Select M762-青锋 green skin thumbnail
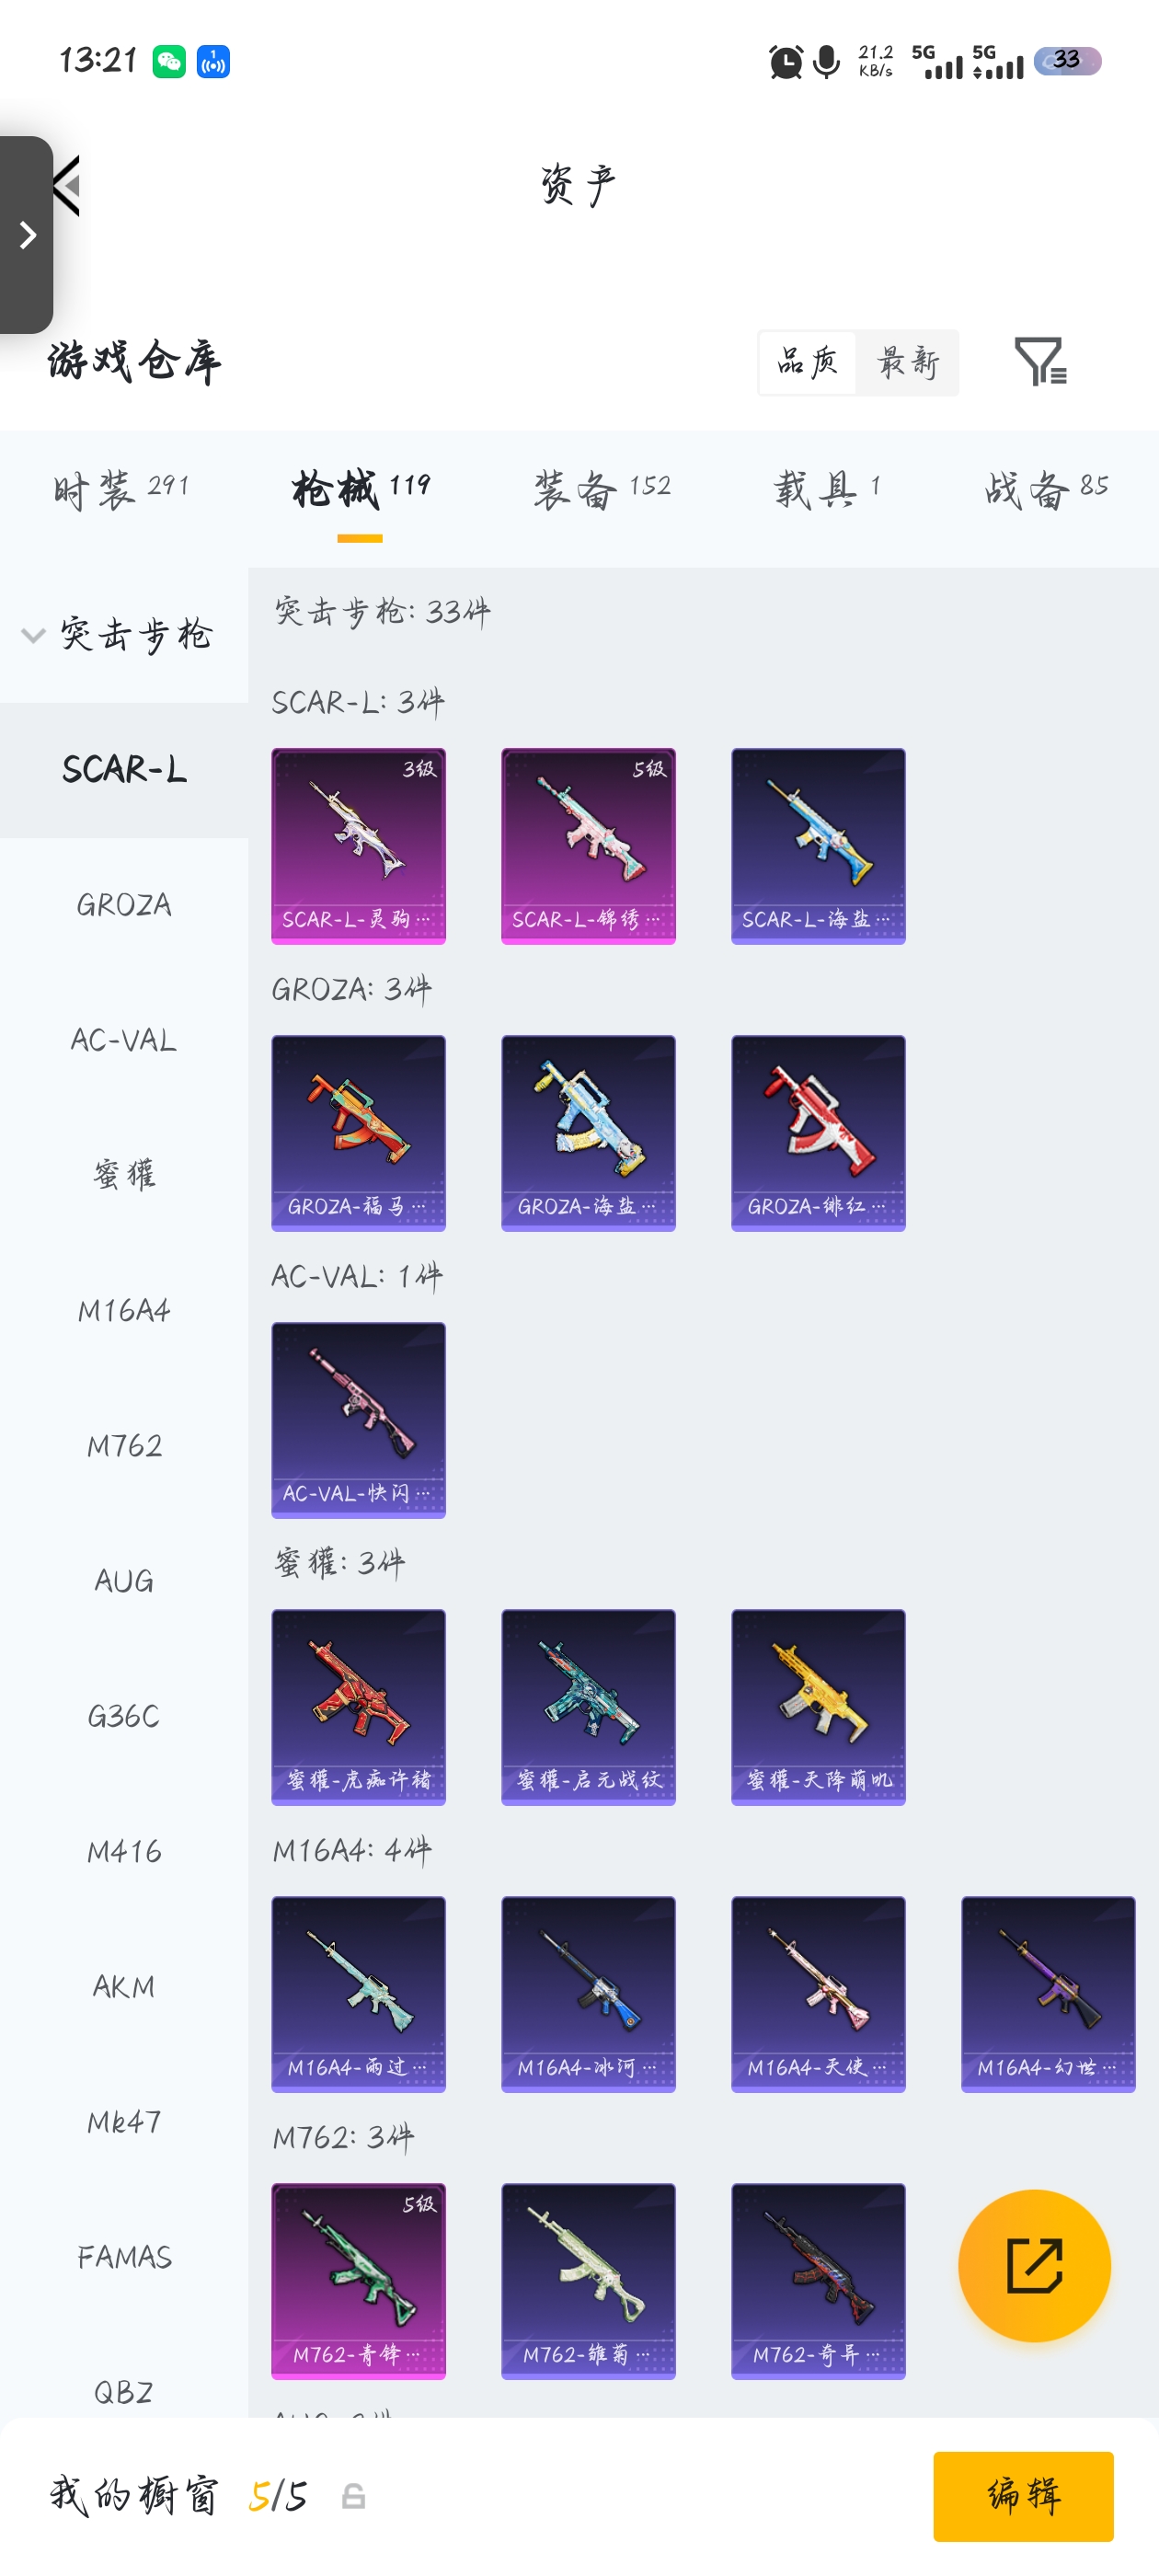The width and height of the screenshot is (1159, 2576). click(x=358, y=2281)
